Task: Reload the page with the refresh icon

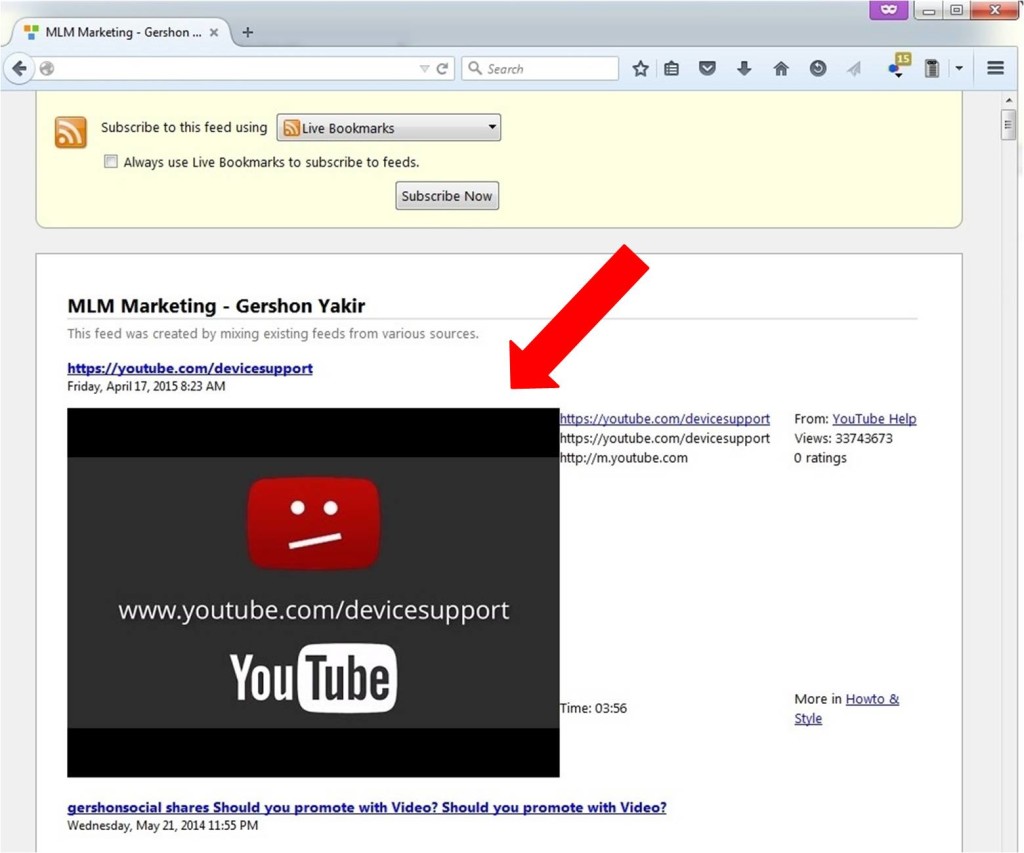Action: pos(442,69)
